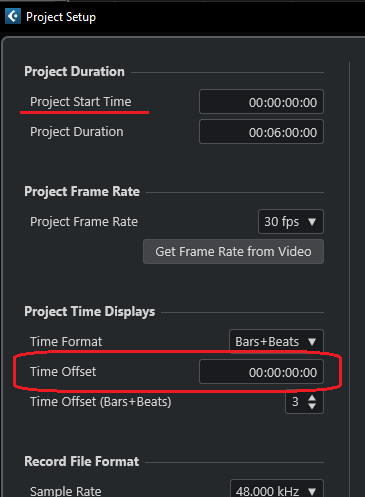
Task: Open the 30 fps frame rate dropdown
Action: [291, 222]
